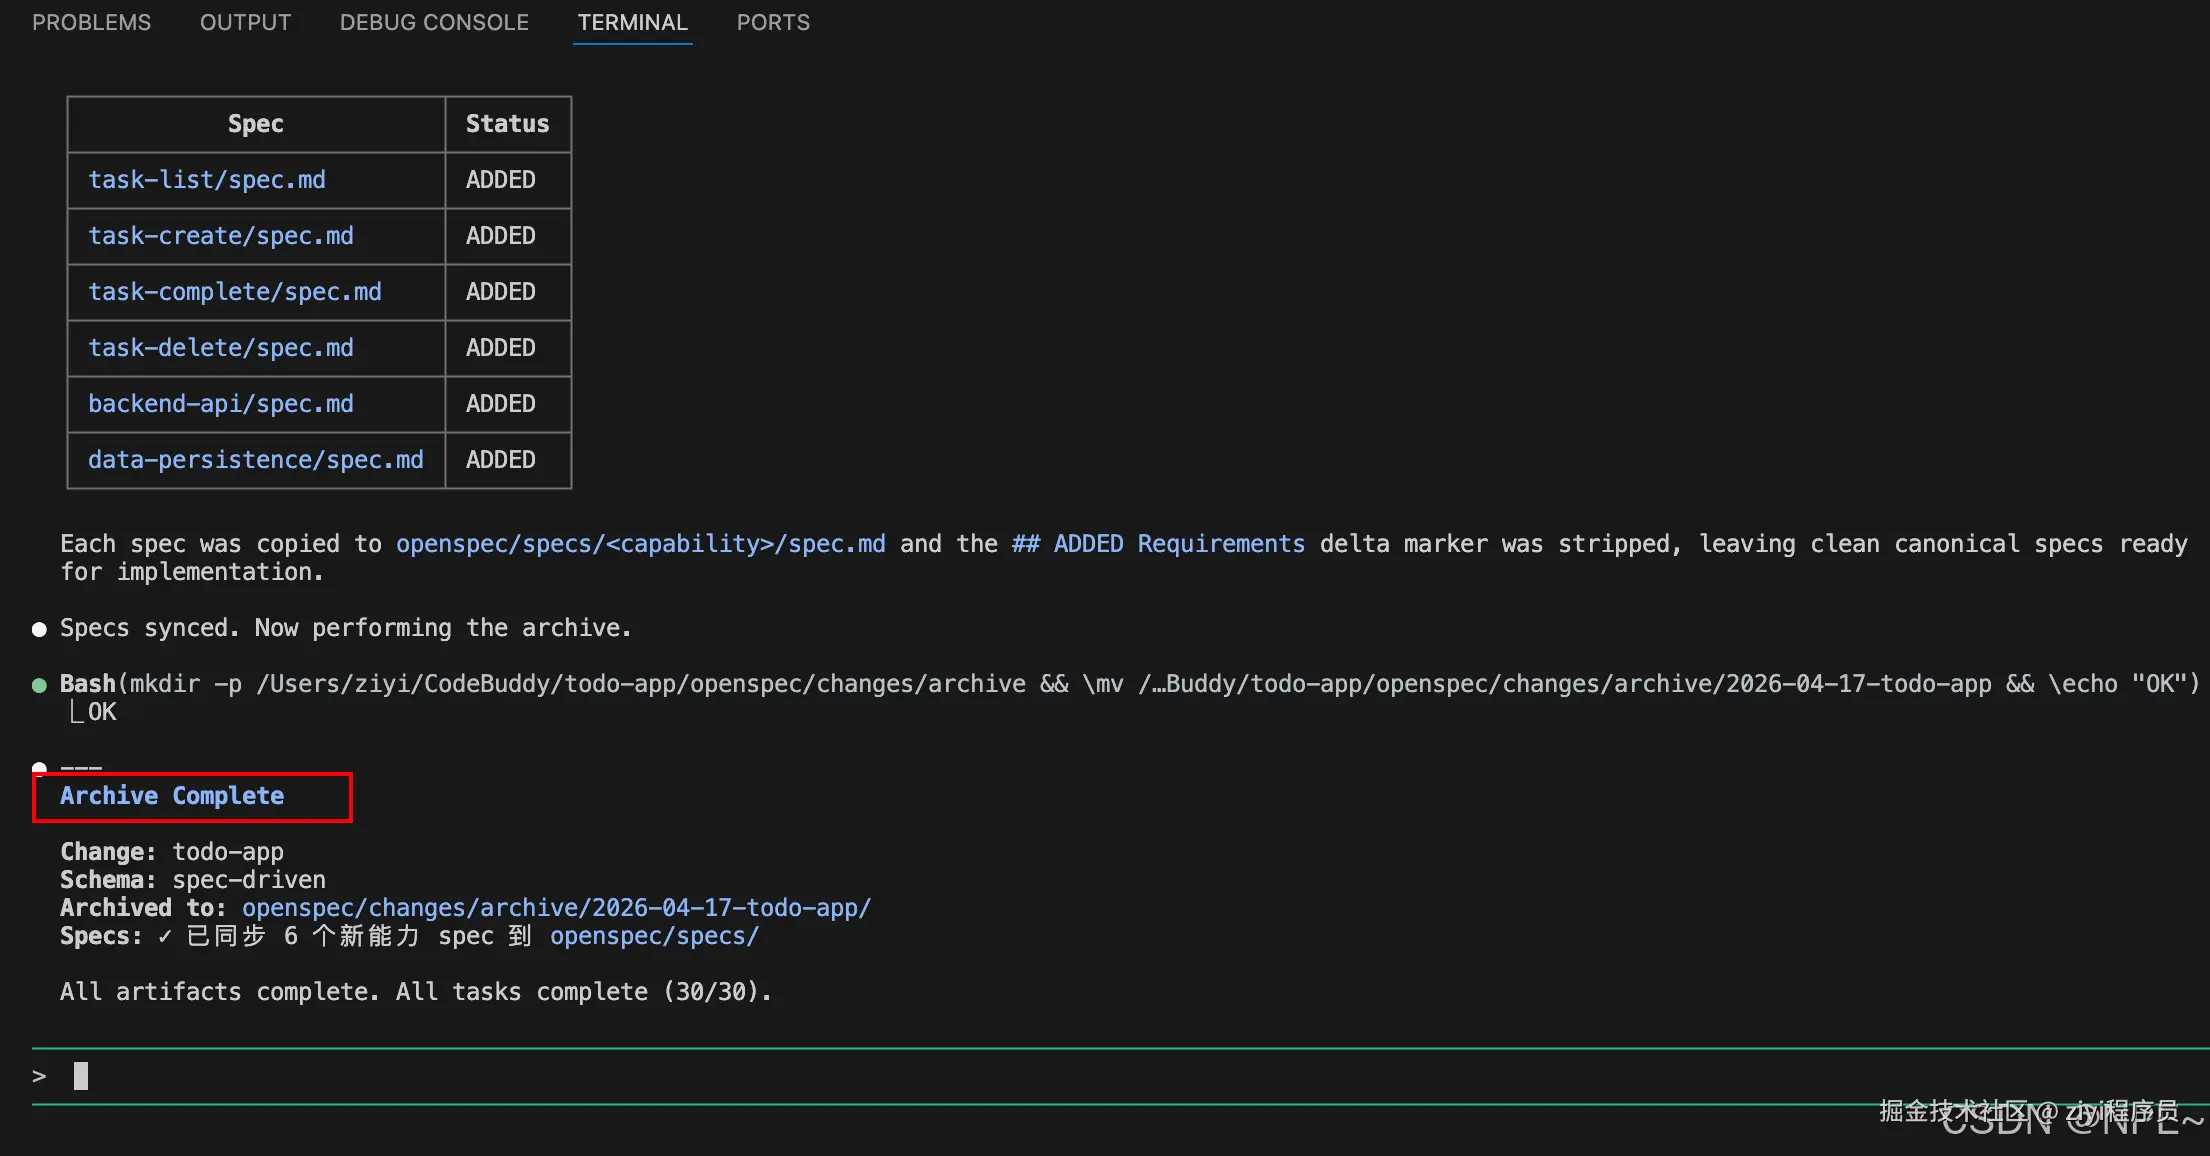
Task: Click white bullet beside 'Specs synced'
Action: [39, 629]
